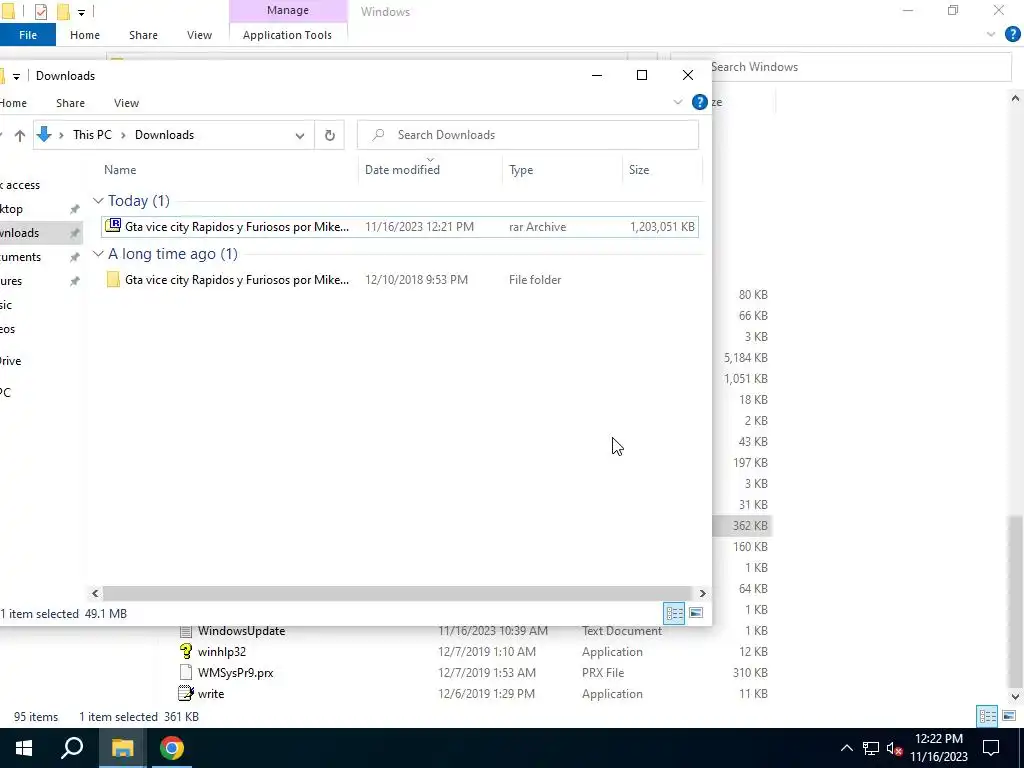Expand the Downloads window ribbon chevron

pos(678,103)
